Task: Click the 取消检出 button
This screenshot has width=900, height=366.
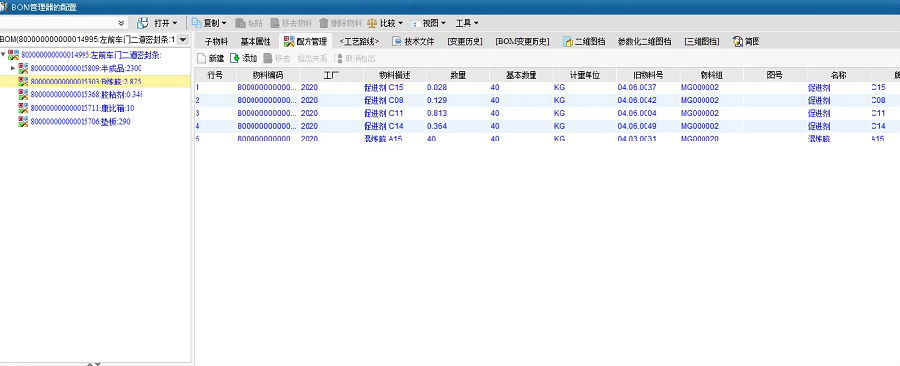Action: coord(356,59)
